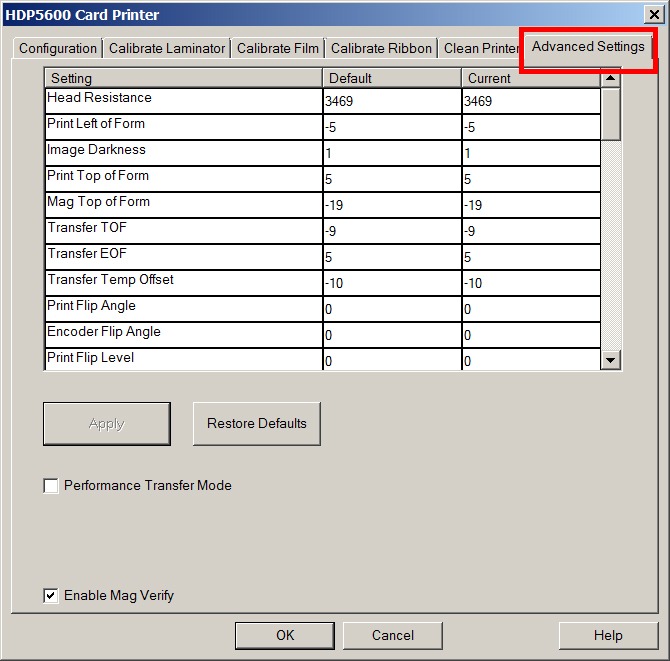Edit the Head Resistance current value
This screenshot has height=661, width=670.
tap(530, 101)
